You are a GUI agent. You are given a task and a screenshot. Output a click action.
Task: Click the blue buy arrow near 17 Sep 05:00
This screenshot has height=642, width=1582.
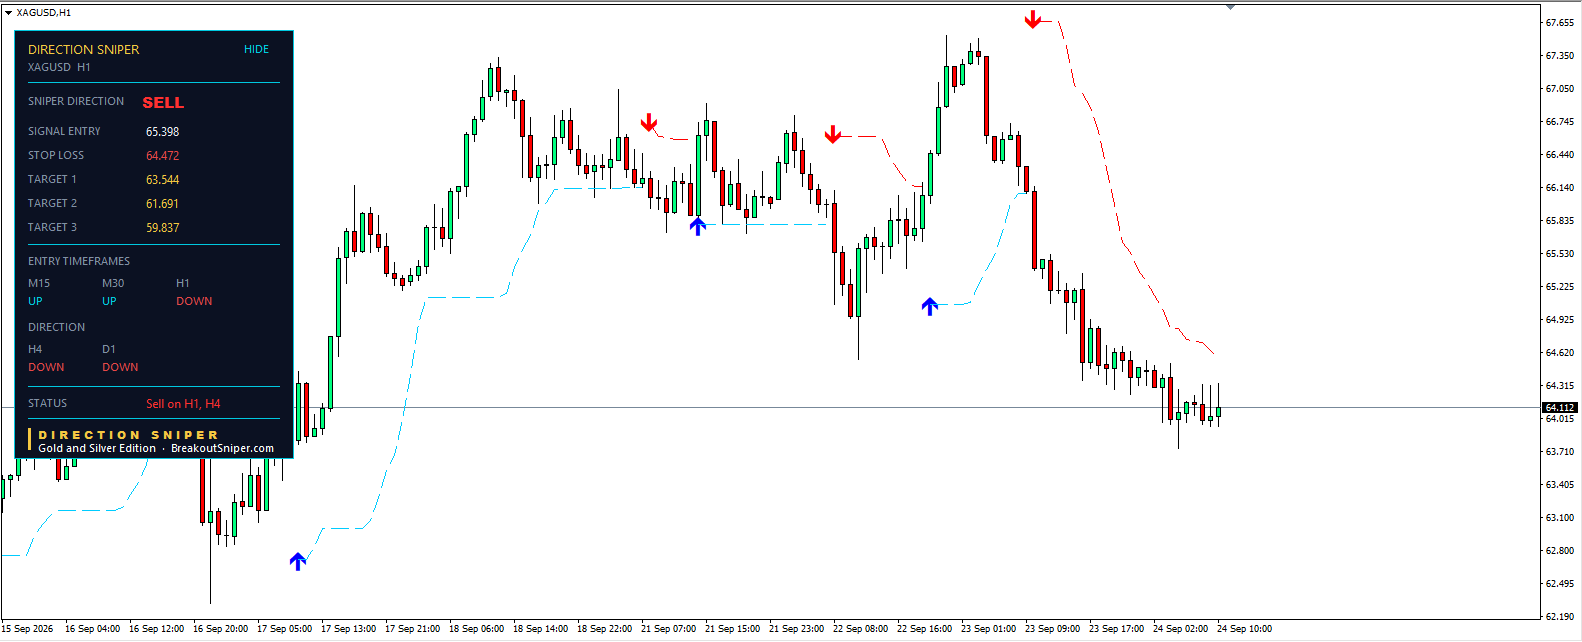298,561
